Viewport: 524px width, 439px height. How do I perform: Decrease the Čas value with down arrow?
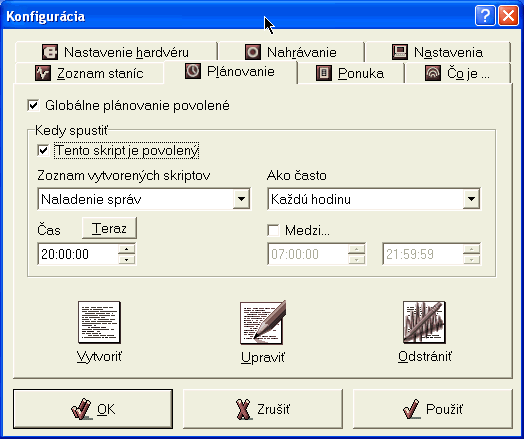point(126,259)
